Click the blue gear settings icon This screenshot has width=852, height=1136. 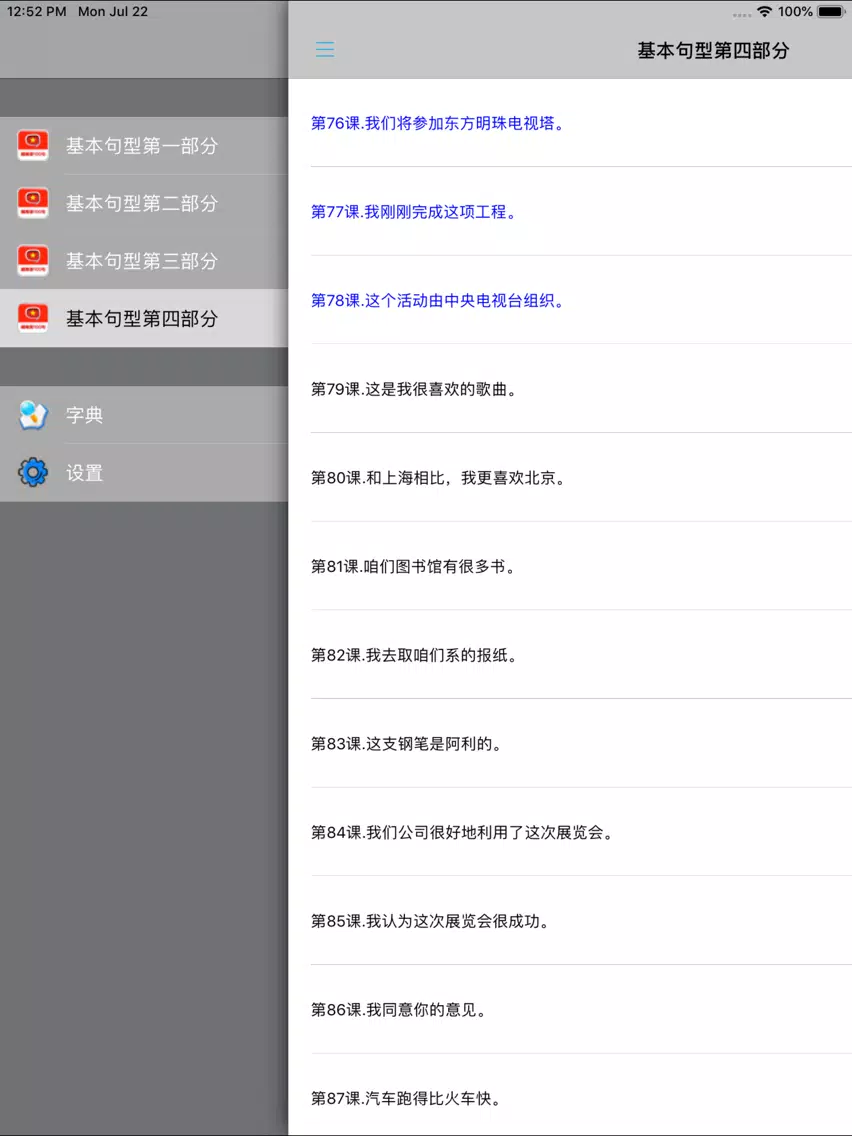(x=33, y=472)
